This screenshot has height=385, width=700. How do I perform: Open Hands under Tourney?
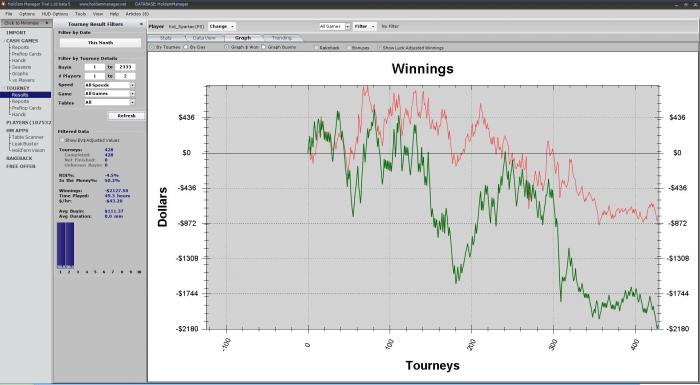[19, 114]
